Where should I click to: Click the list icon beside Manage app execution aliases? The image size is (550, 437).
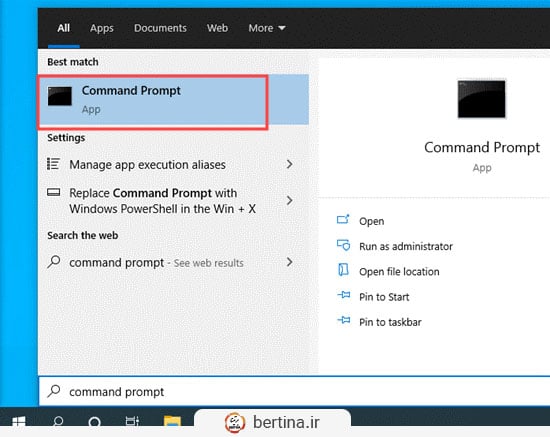[x=54, y=164]
